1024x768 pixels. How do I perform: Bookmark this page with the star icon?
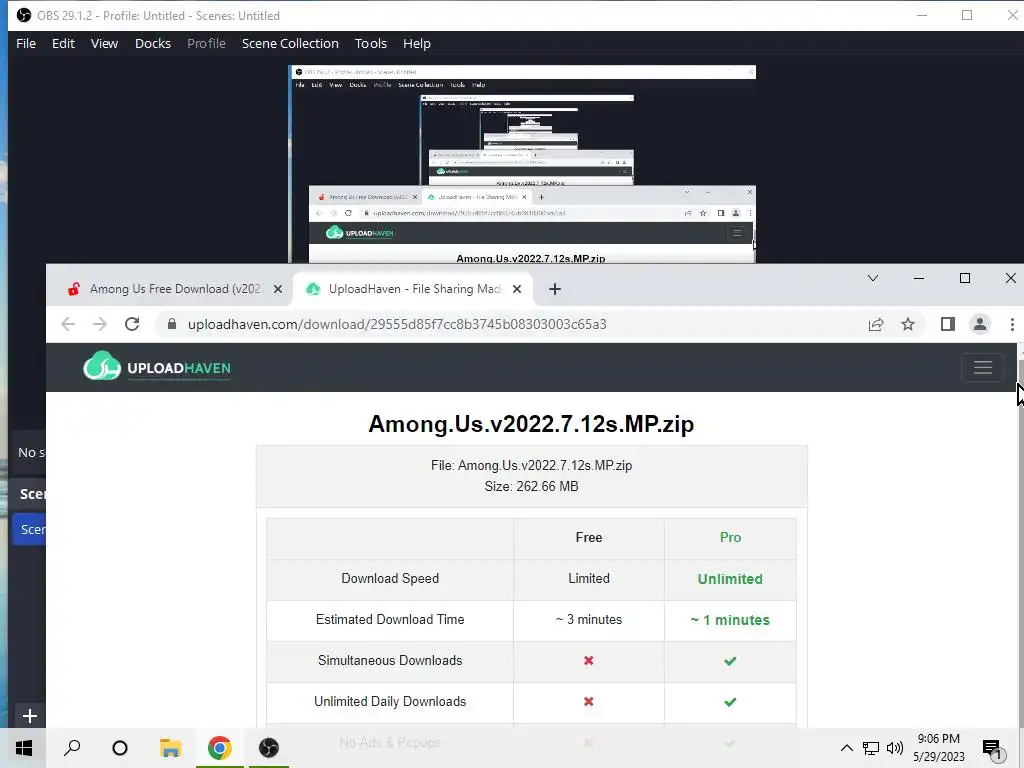click(x=908, y=324)
